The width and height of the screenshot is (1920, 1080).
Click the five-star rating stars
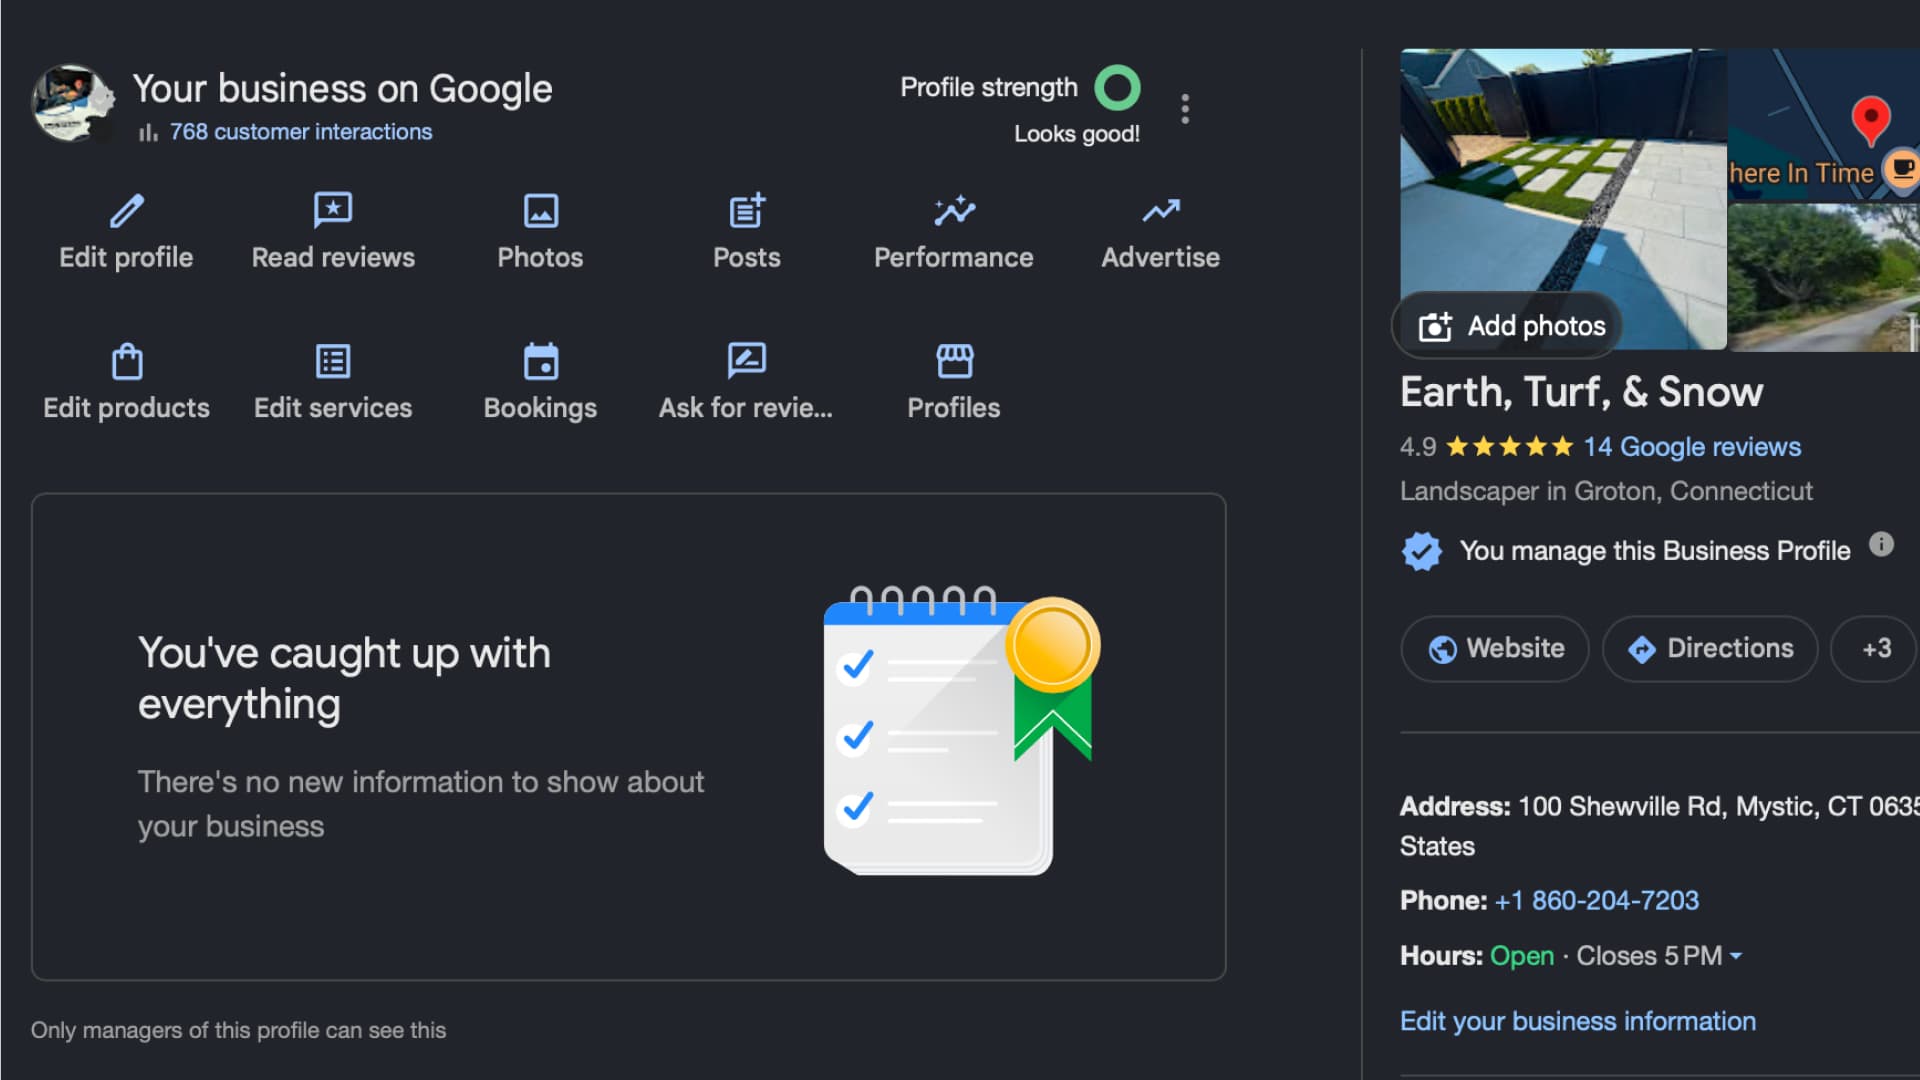1510,447
